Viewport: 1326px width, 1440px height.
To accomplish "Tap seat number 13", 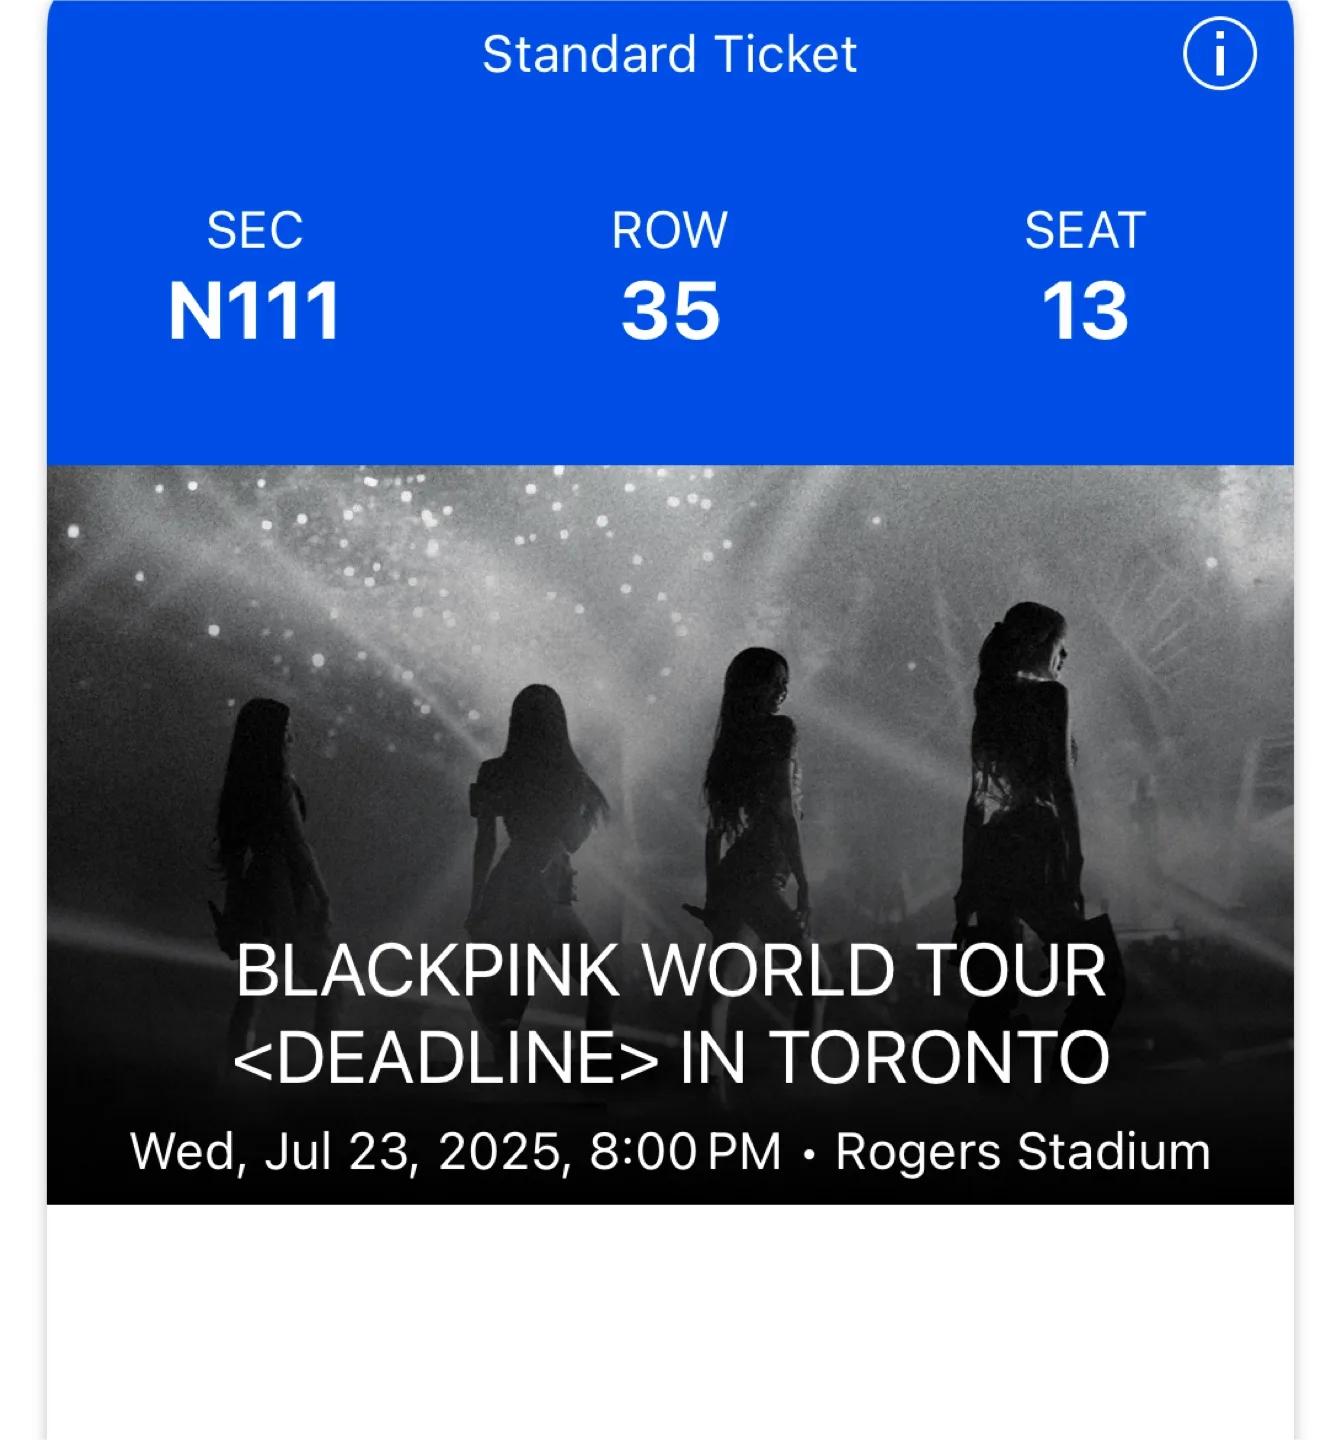I will click(1085, 311).
